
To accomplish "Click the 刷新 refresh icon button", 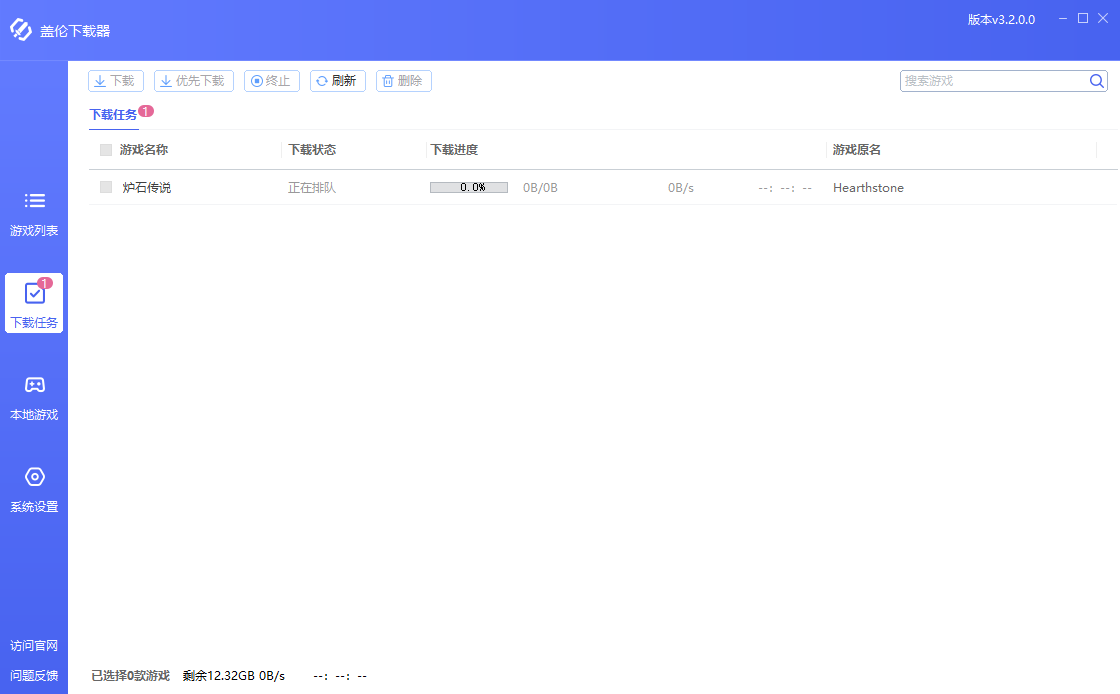I will coord(337,80).
